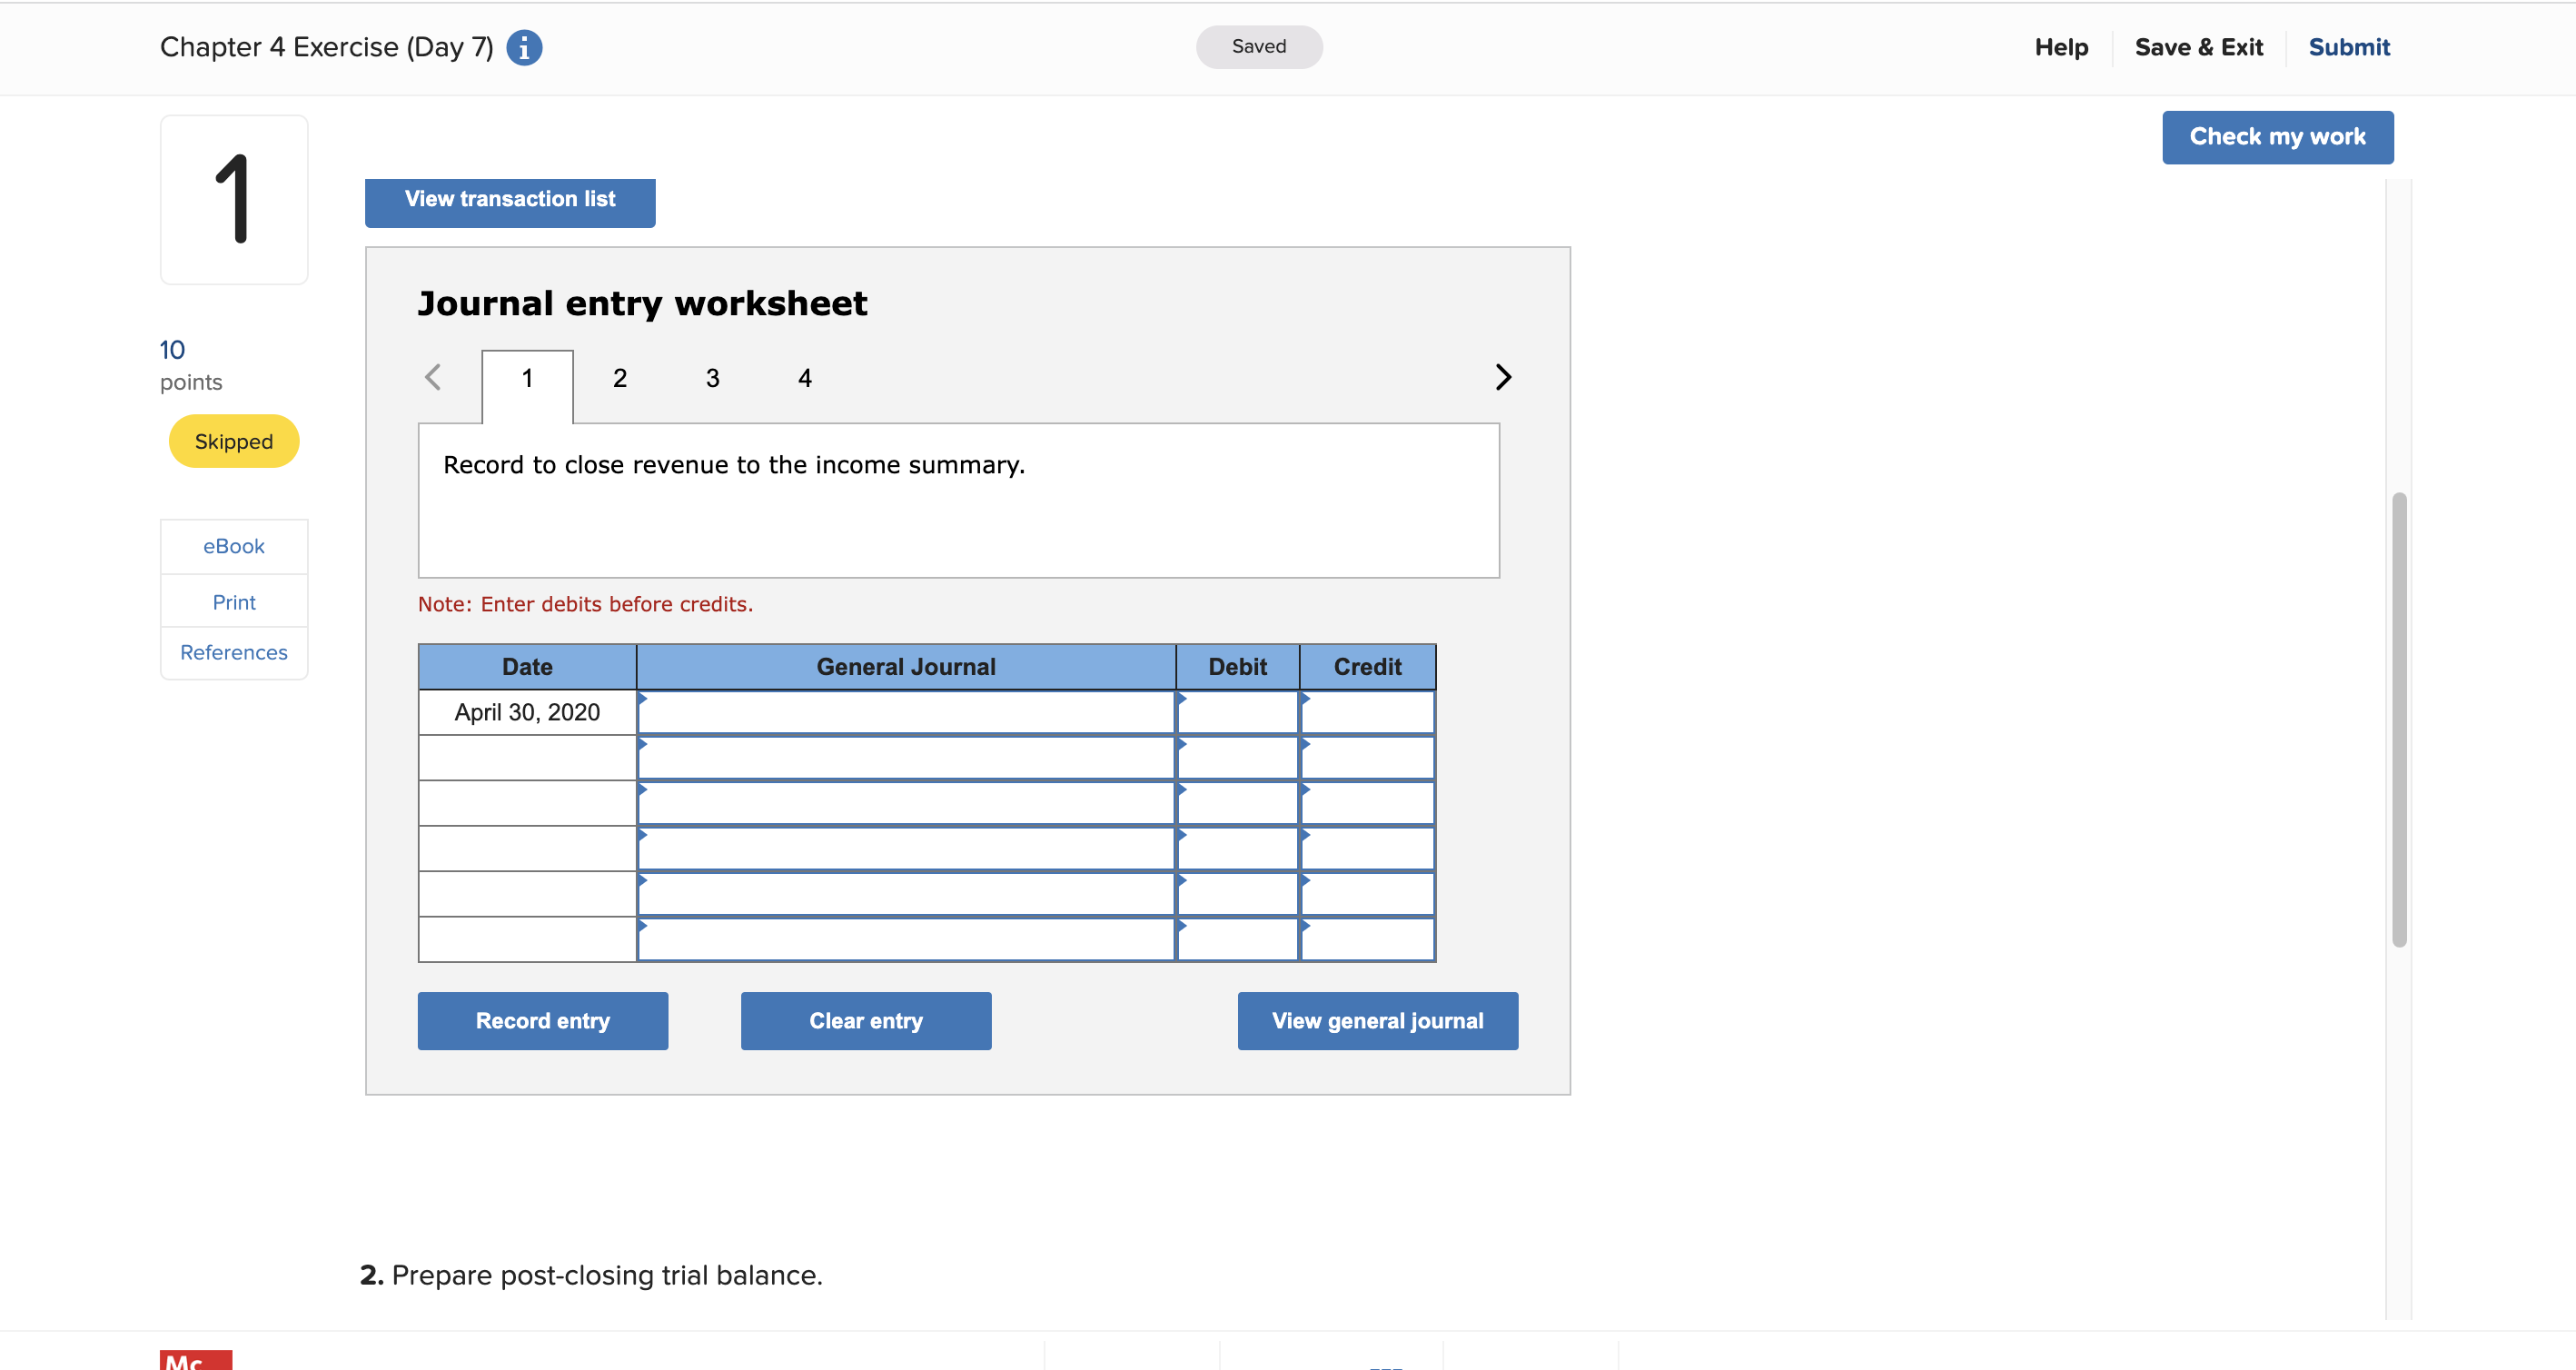
Task: Open the eBook link
Action: 234,546
